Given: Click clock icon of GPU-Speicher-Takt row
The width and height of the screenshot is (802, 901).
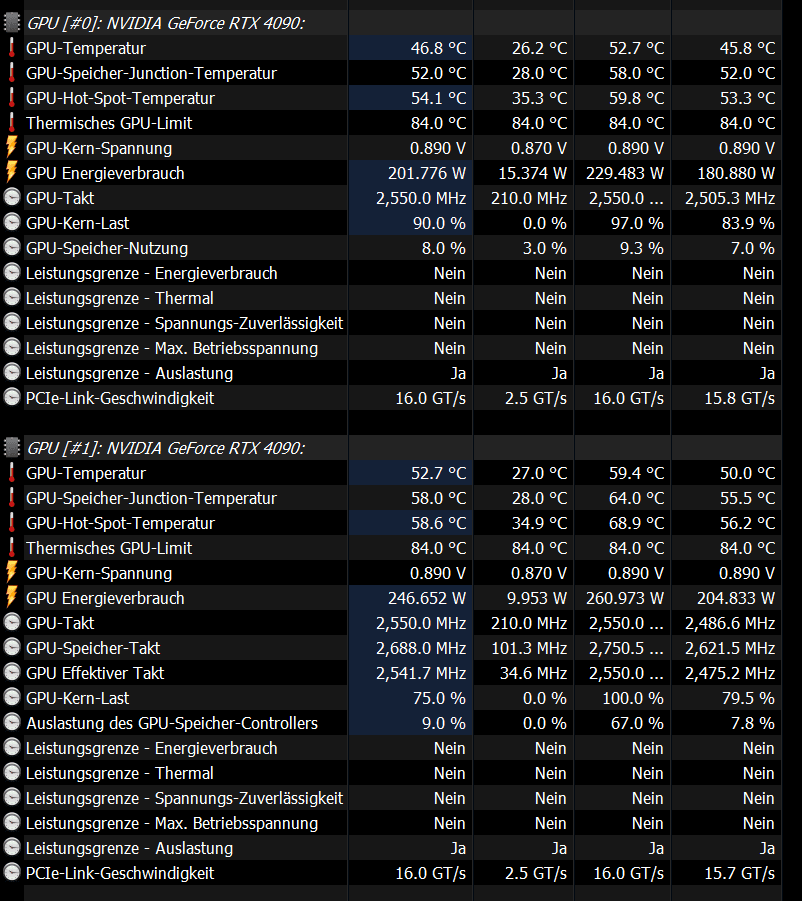Looking at the screenshot, I should tap(11, 648).
